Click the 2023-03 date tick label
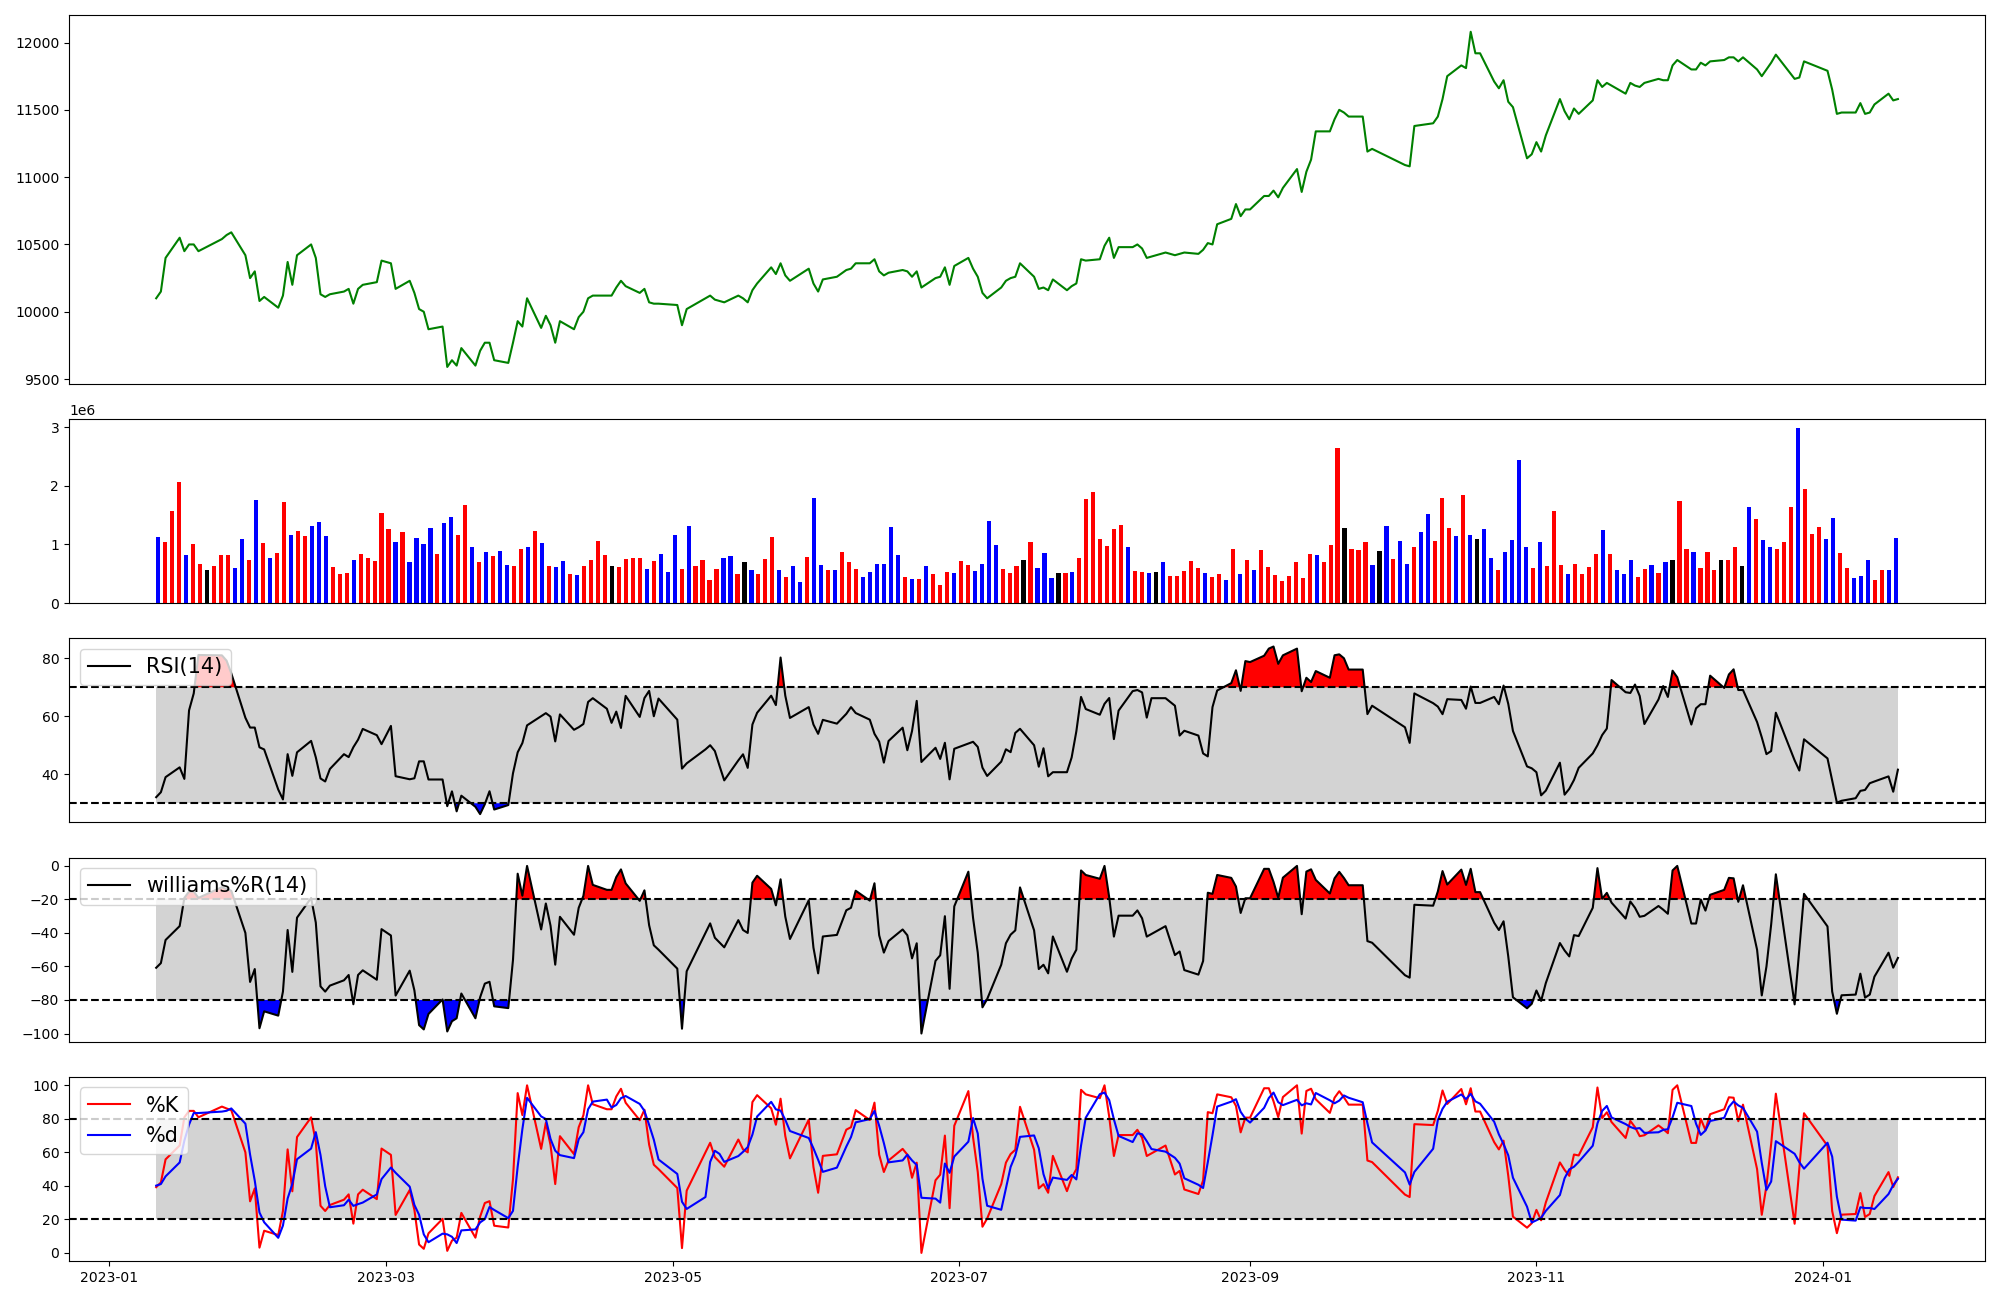Image resolution: width=2000 pixels, height=1300 pixels. point(386,1277)
